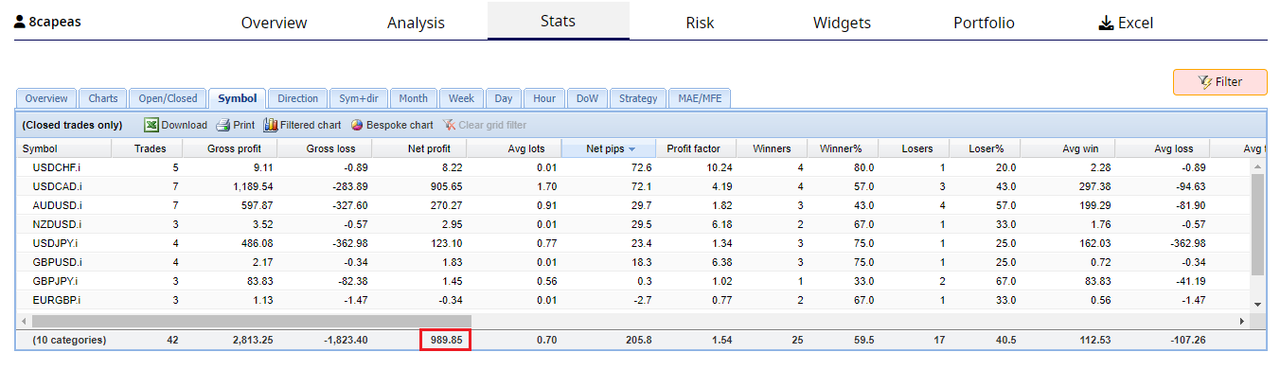Click the Download spreadsheet icon in toolbar

(151, 125)
